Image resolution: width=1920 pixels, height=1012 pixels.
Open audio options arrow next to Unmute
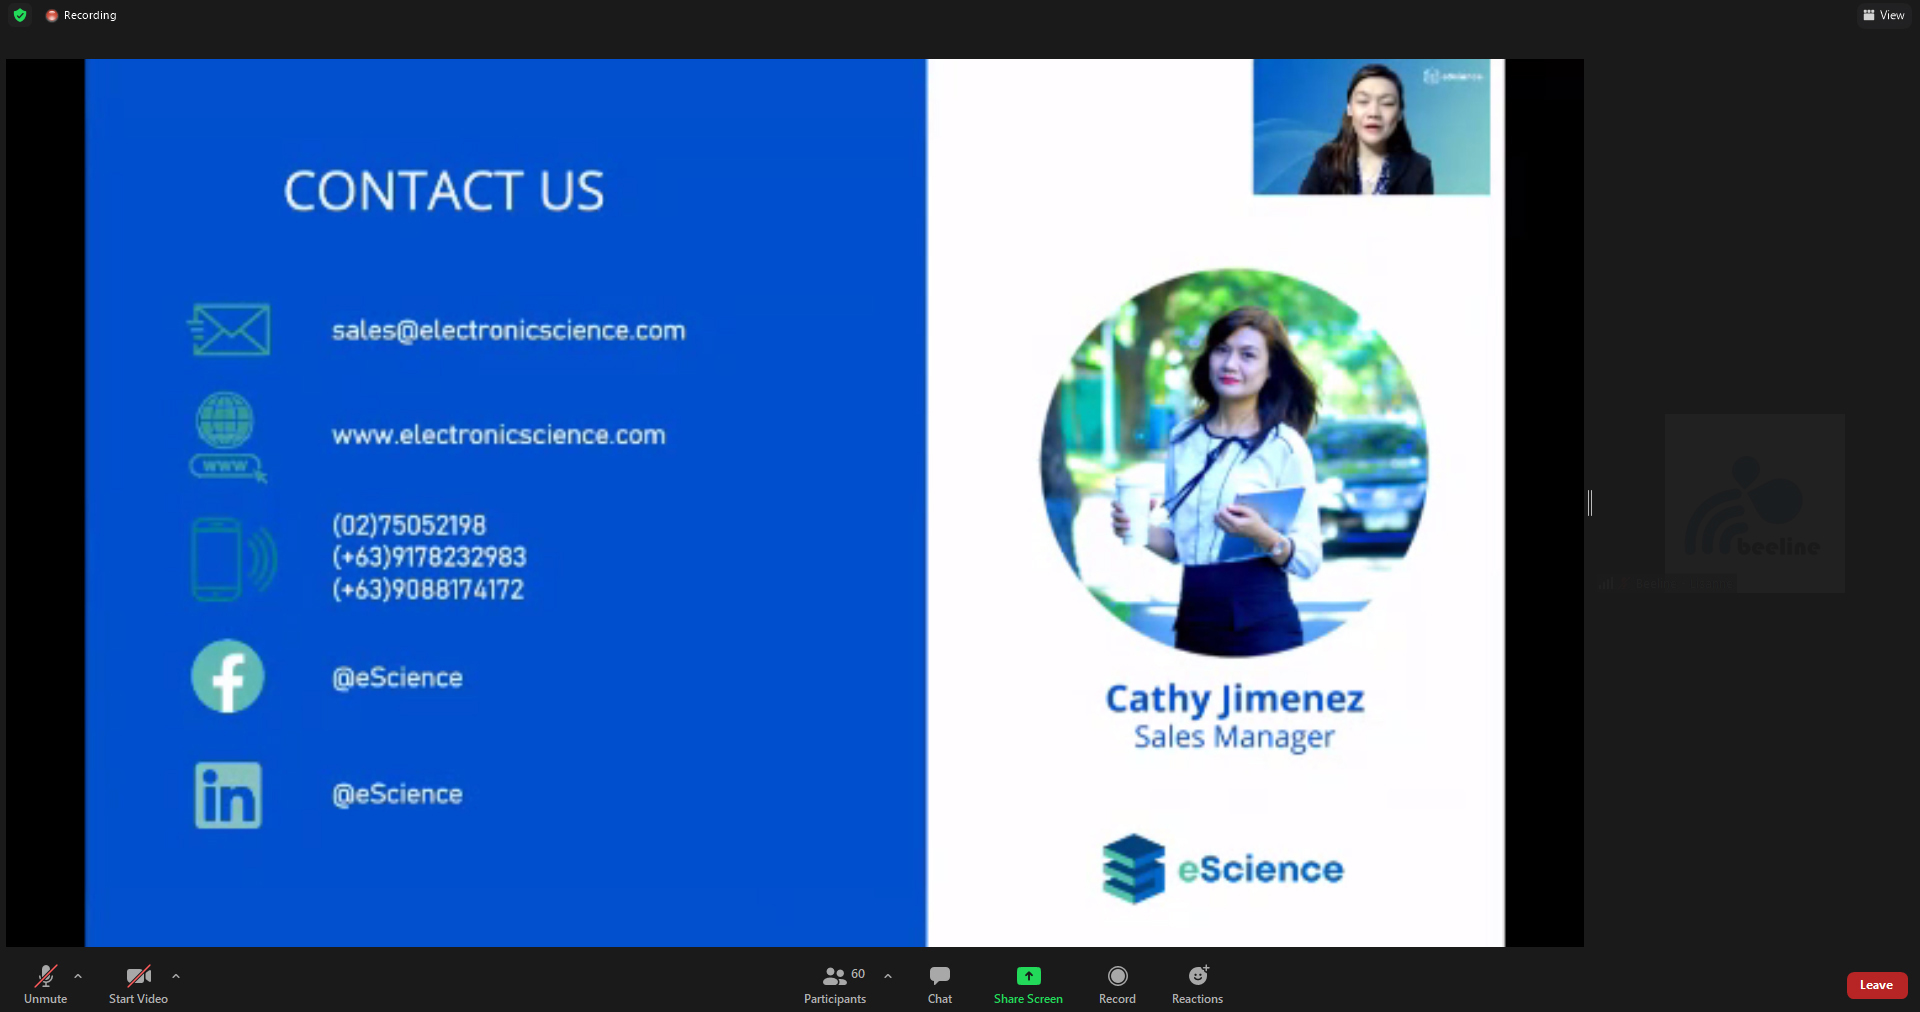78,976
